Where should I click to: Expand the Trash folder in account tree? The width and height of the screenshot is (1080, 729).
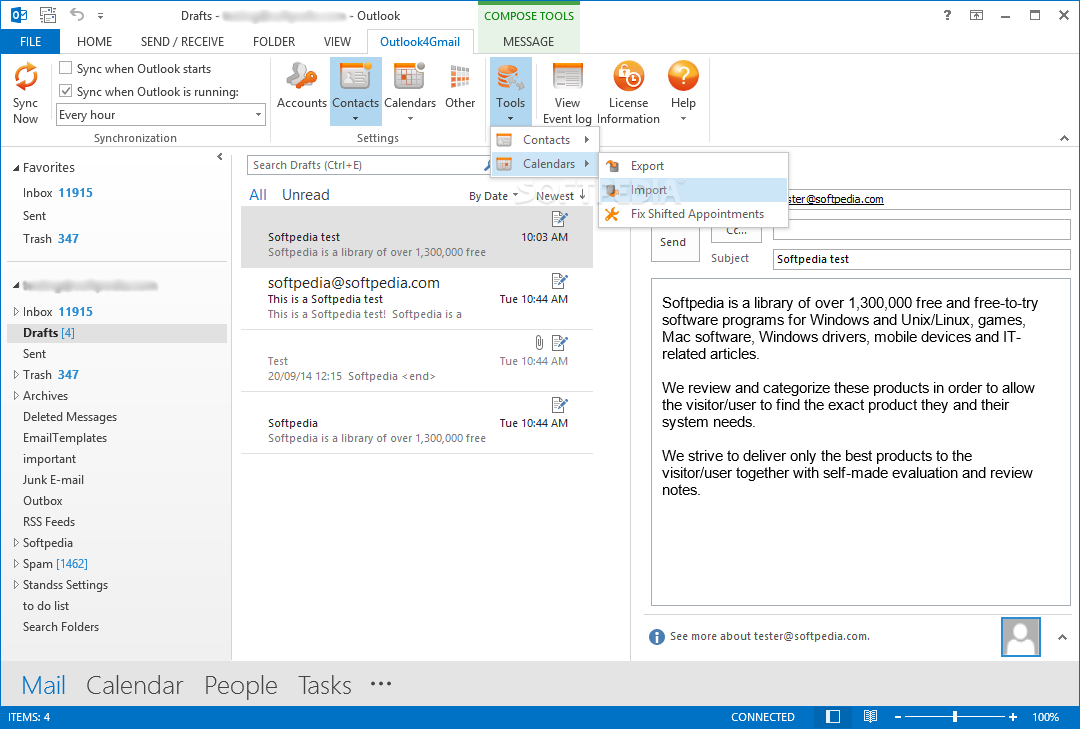[16, 374]
